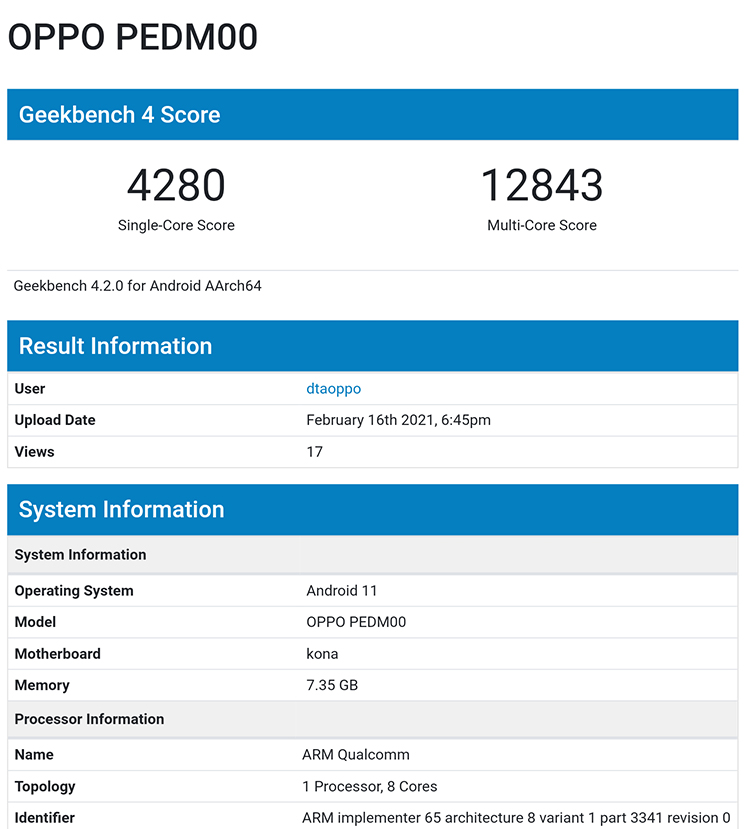Select multi-core score value 12843
The height and width of the screenshot is (829, 750).
[x=542, y=185]
